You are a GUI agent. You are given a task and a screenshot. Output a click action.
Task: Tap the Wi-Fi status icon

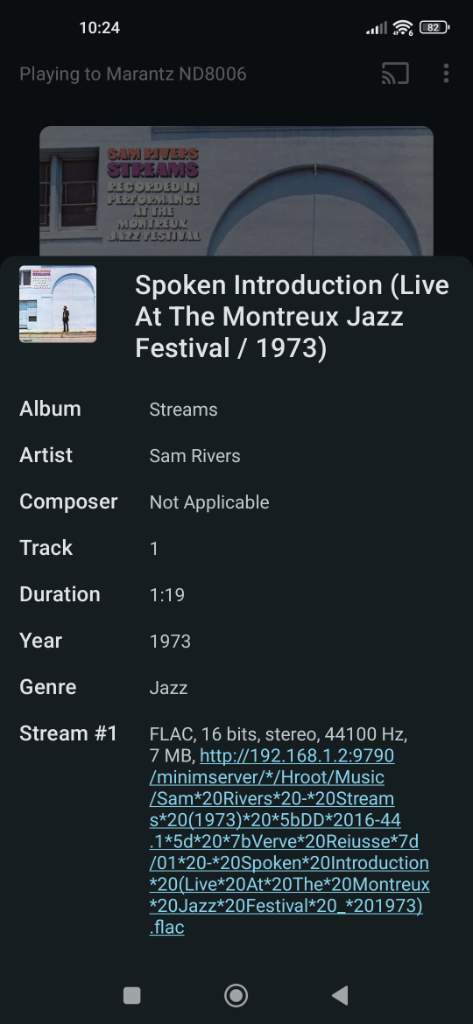coord(403,27)
